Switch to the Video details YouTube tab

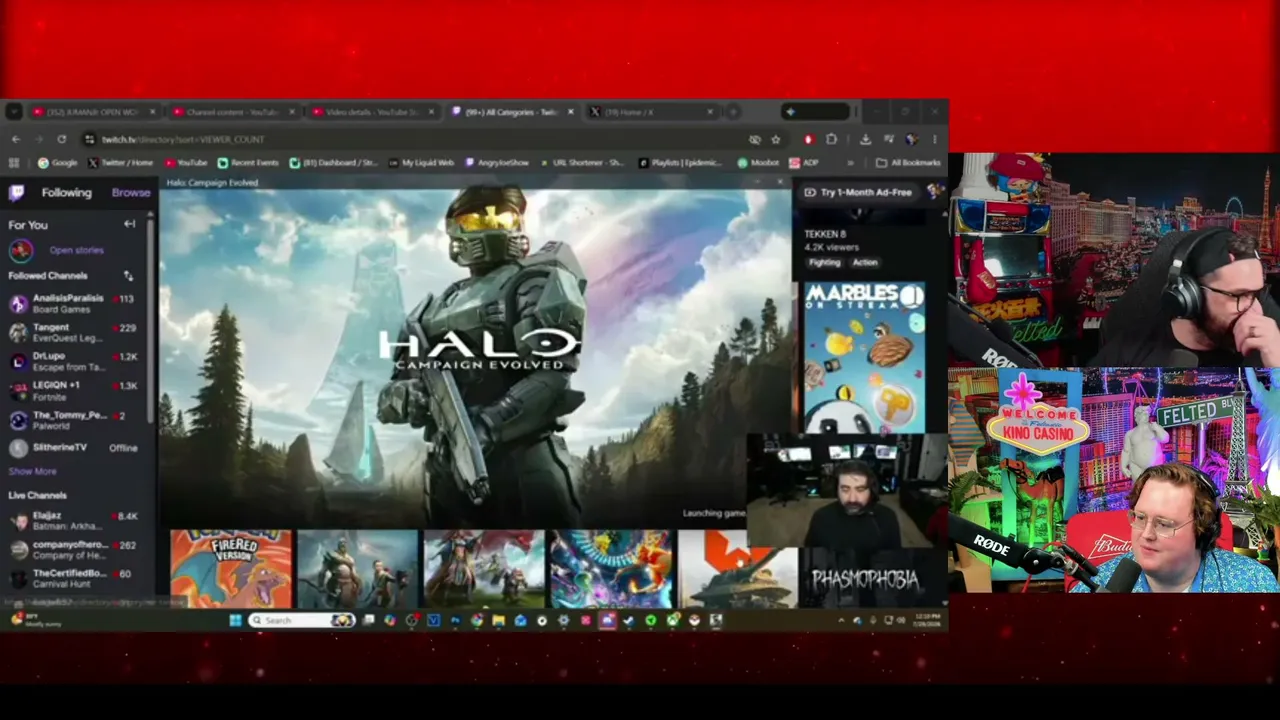click(372, 112)
